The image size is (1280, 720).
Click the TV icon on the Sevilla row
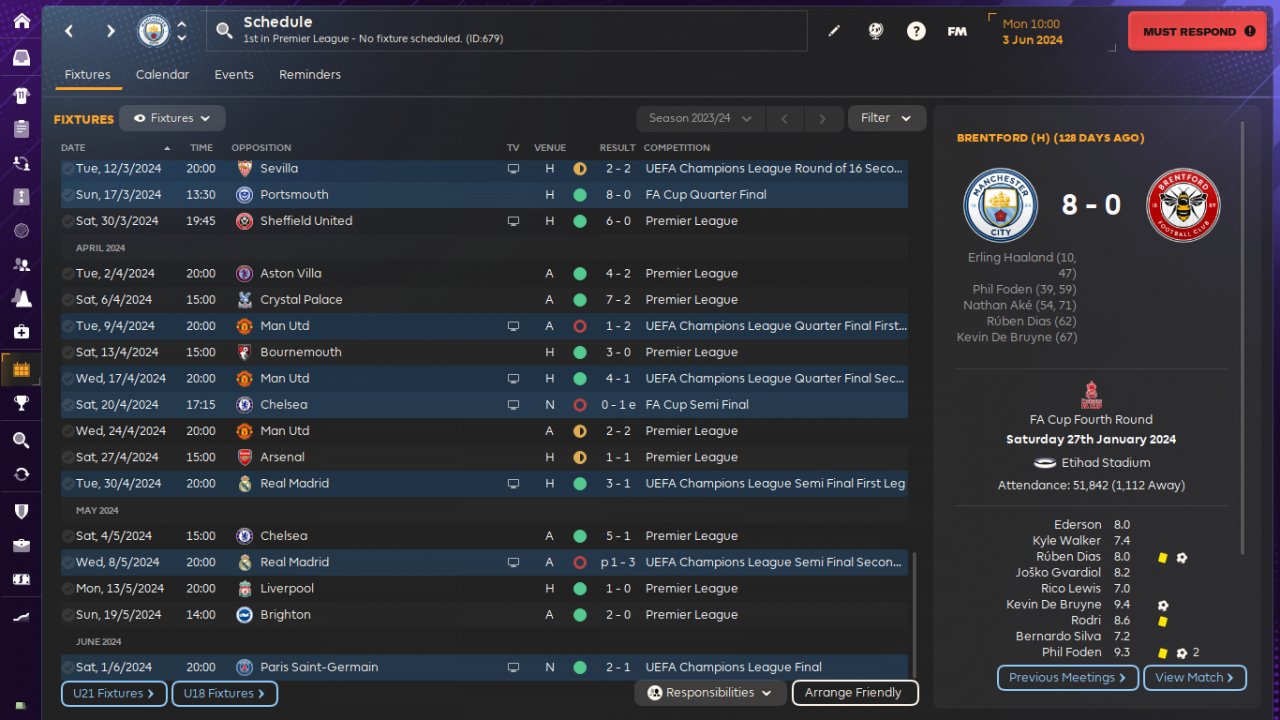point(513,169)
